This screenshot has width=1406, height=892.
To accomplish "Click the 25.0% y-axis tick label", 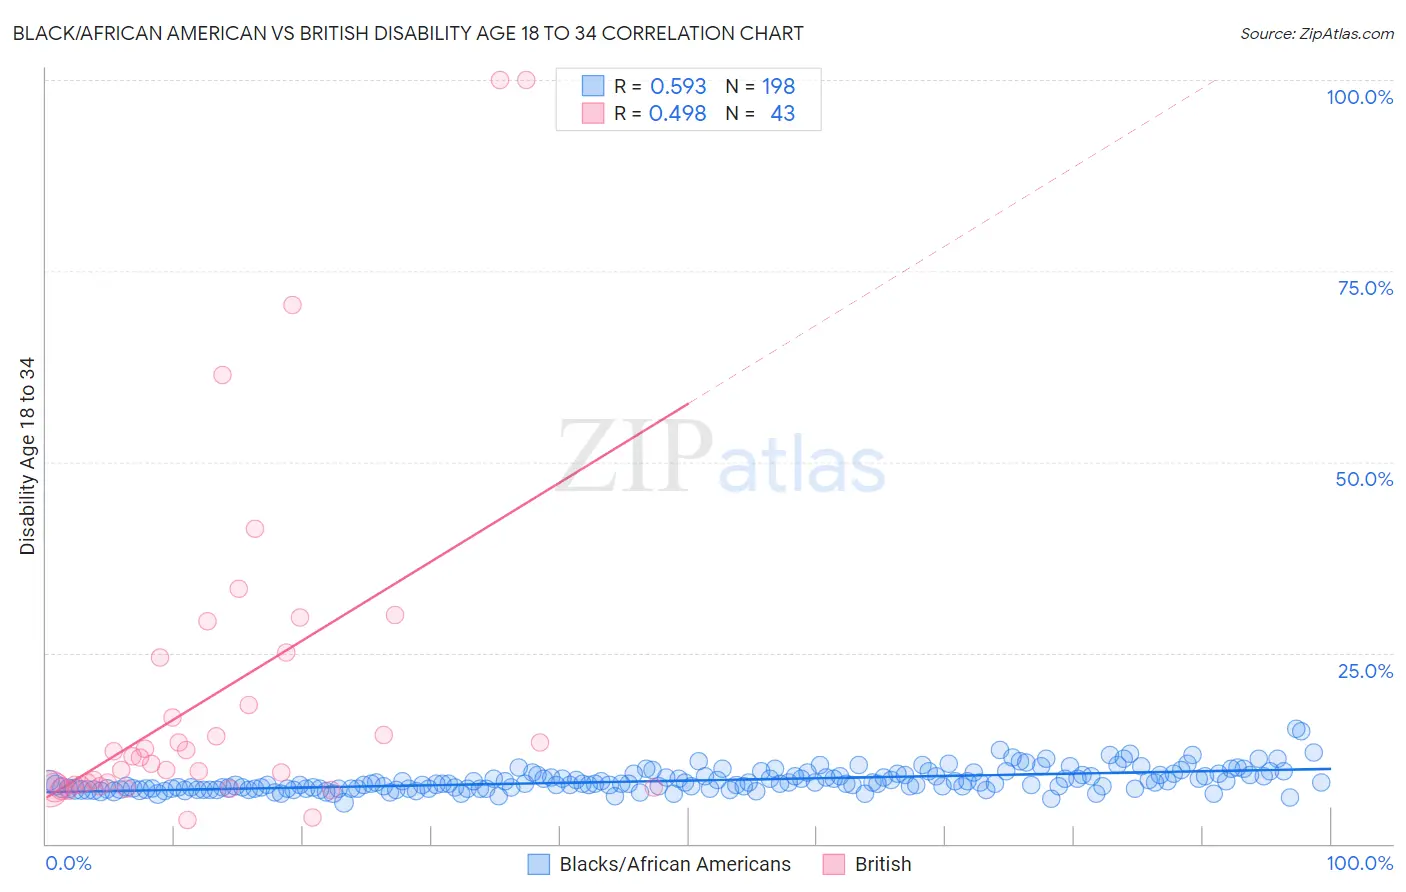I will [1365, 671].
